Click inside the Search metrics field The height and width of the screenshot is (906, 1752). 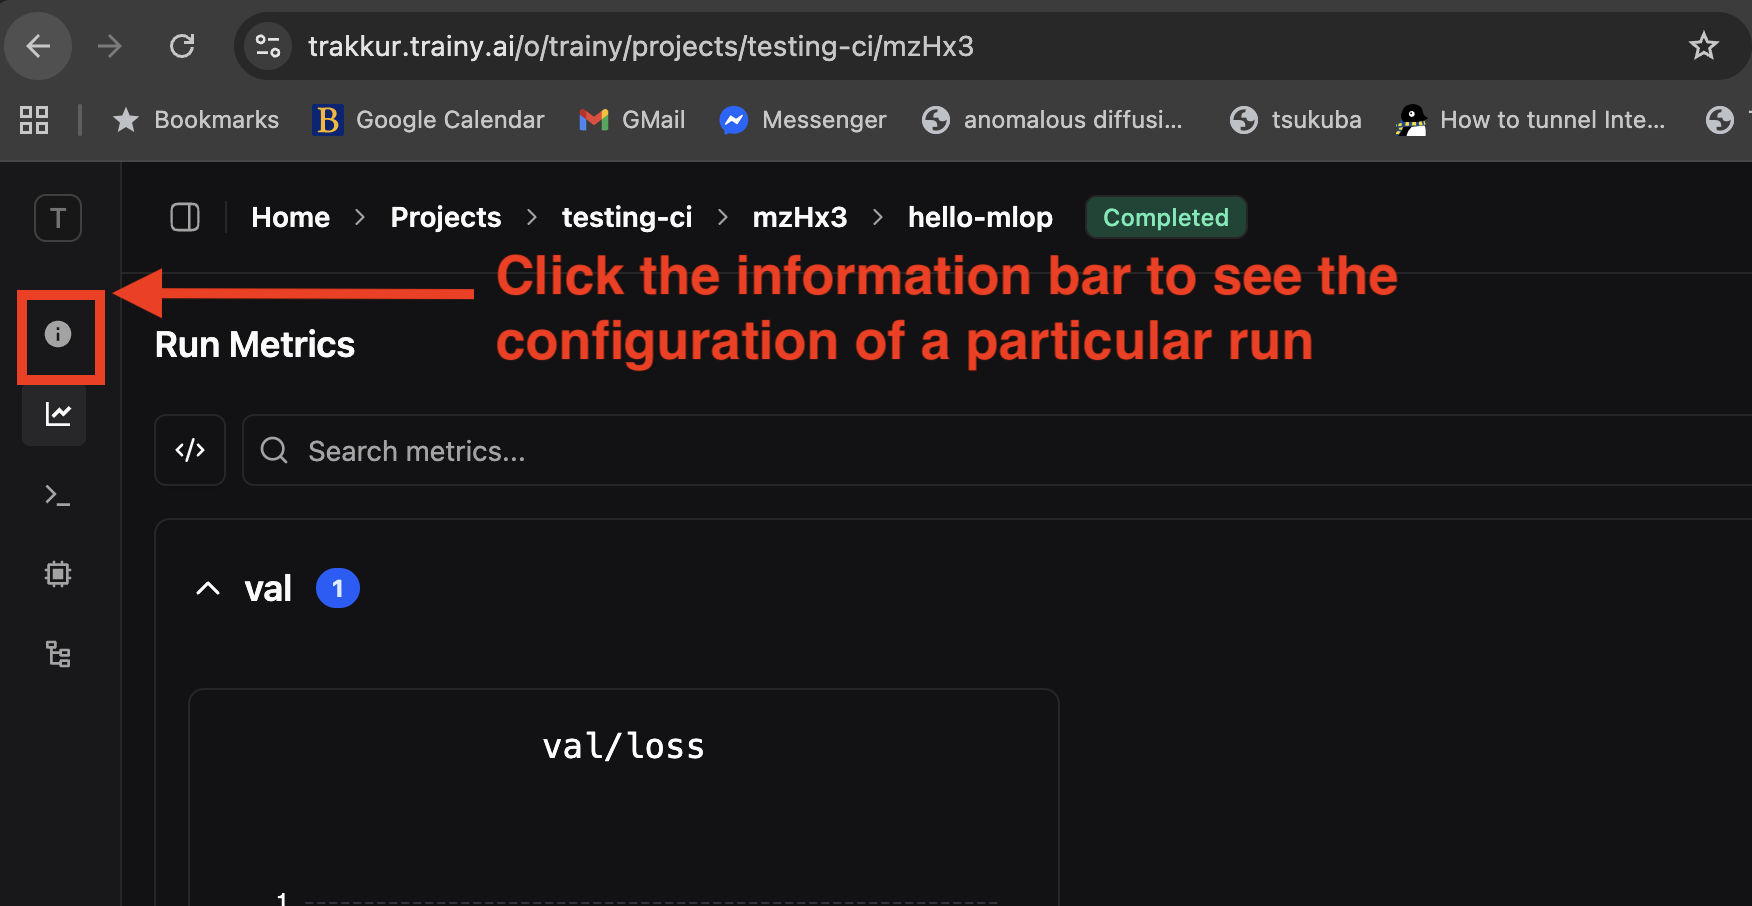tap(600, 450)
